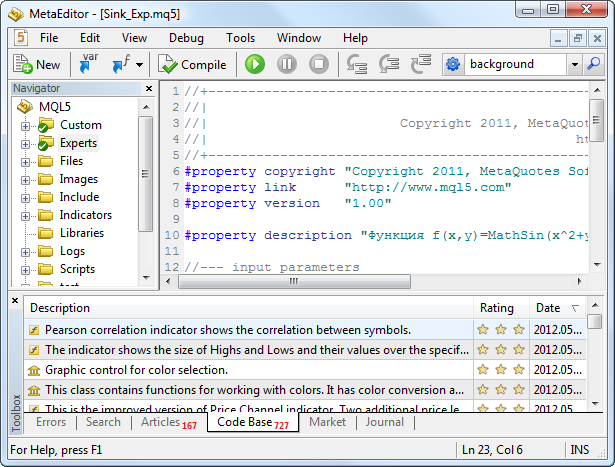The height and width of the screenshot is (467, 615).
Task: Expand the Experts folder
Action: coord(25,144)
